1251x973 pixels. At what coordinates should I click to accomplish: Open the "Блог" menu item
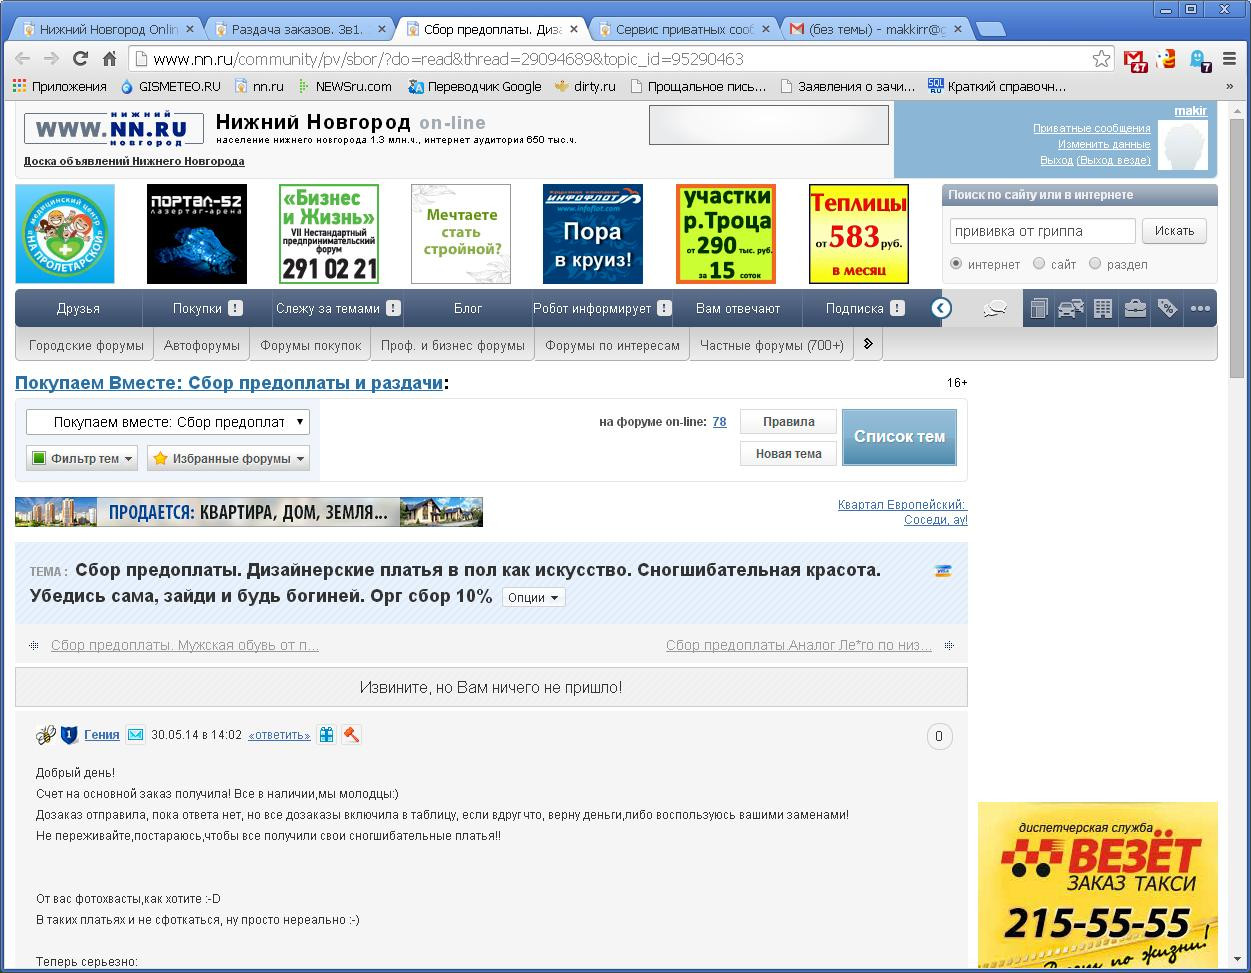[468, 308]
